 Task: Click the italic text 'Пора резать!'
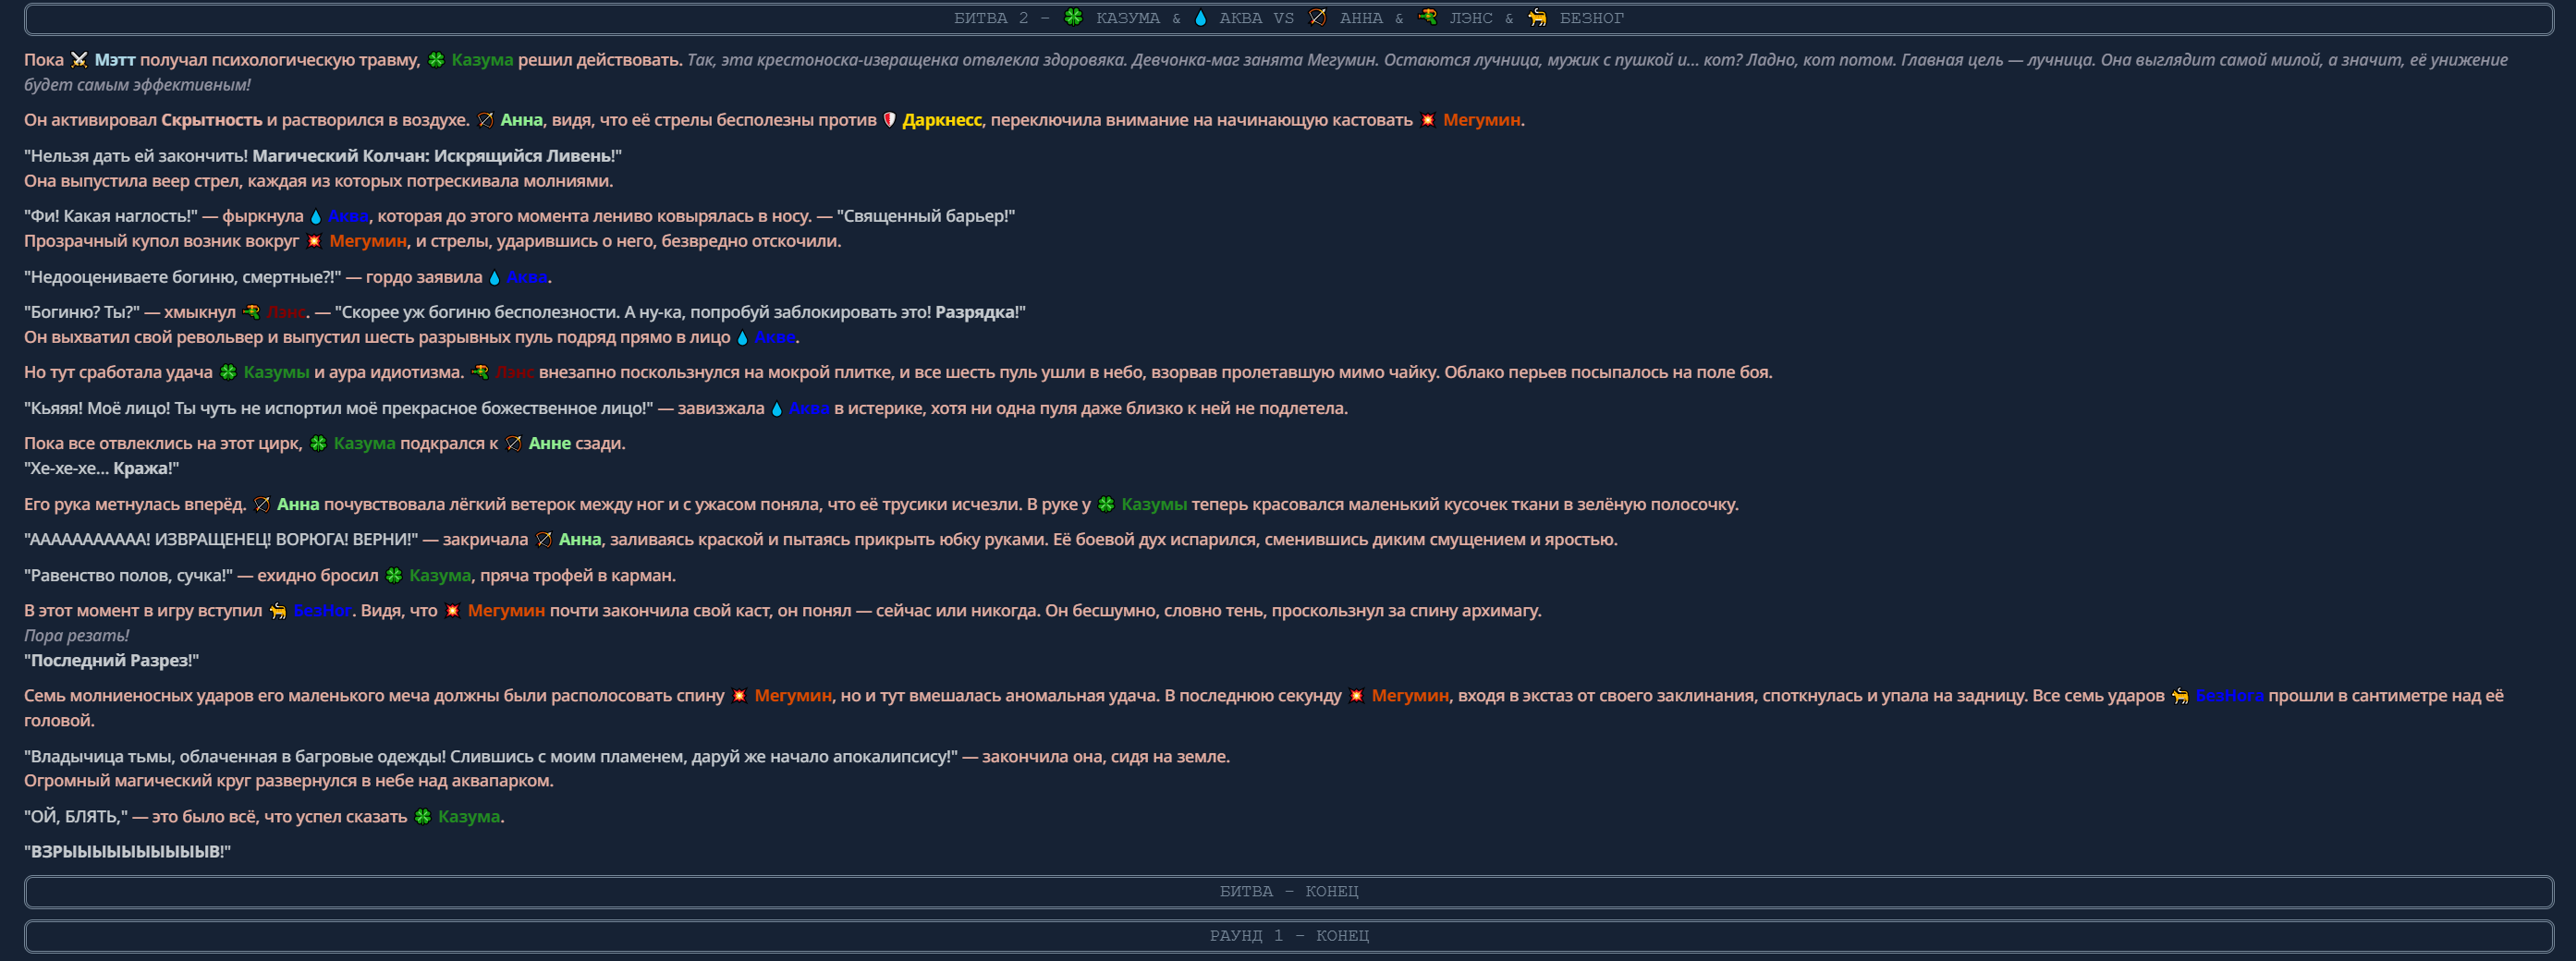76,635
